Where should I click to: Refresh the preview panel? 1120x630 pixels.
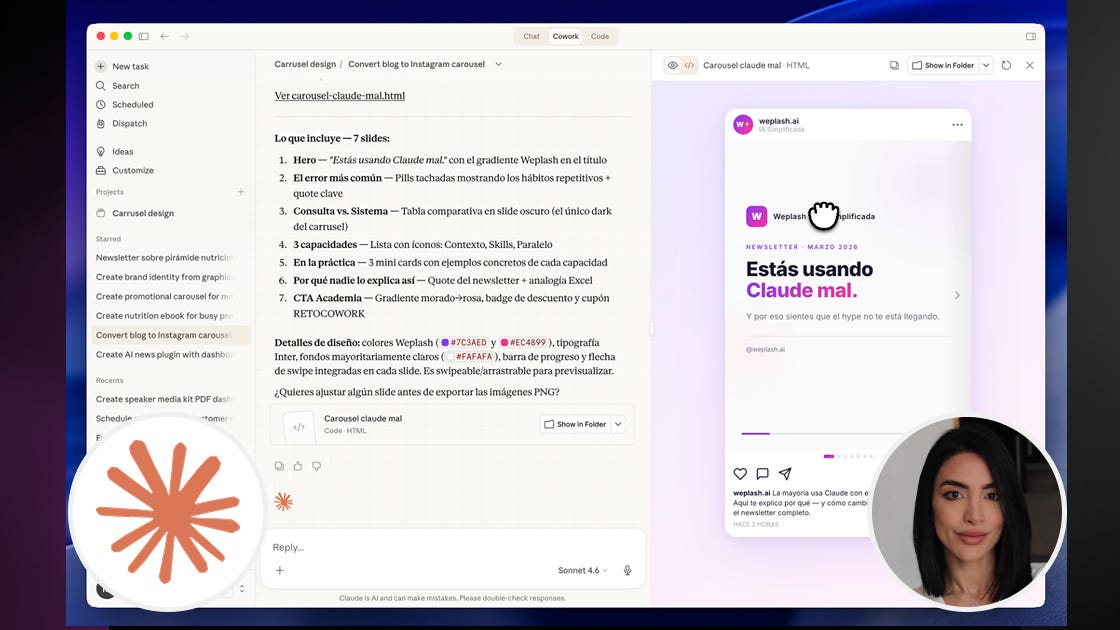click(1006, 65)
